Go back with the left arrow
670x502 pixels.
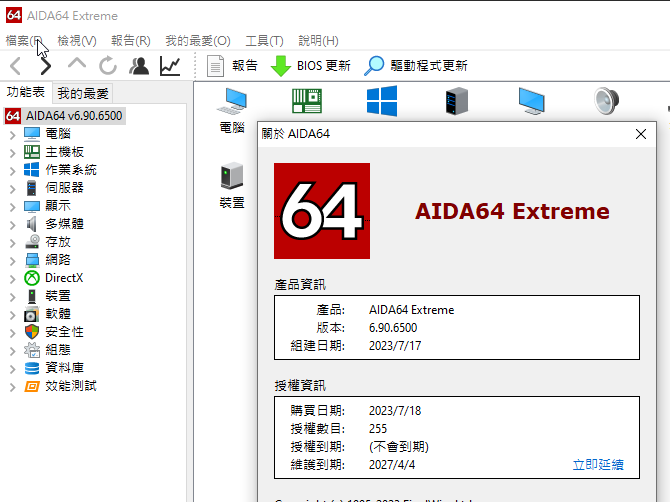(15, 66)
